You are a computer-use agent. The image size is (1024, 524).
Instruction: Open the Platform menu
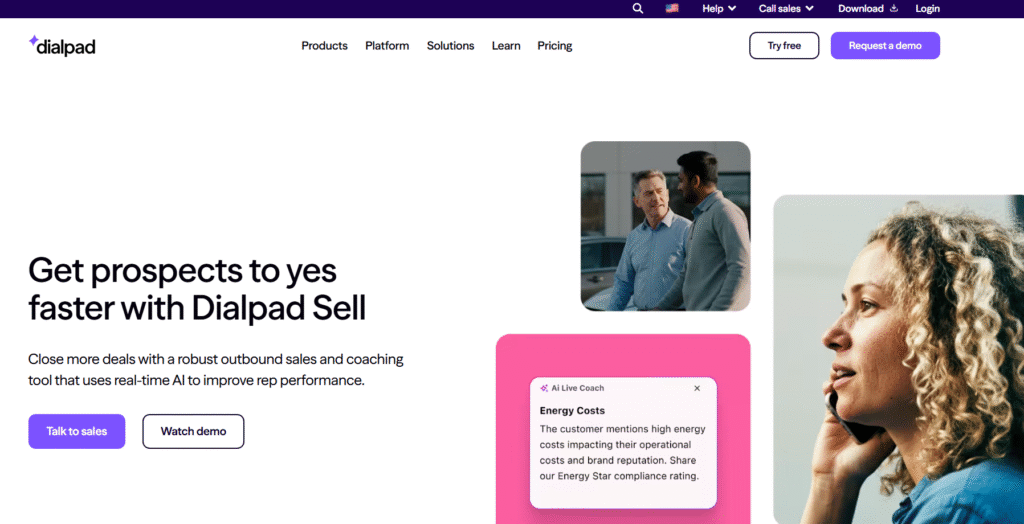point(387,46)
